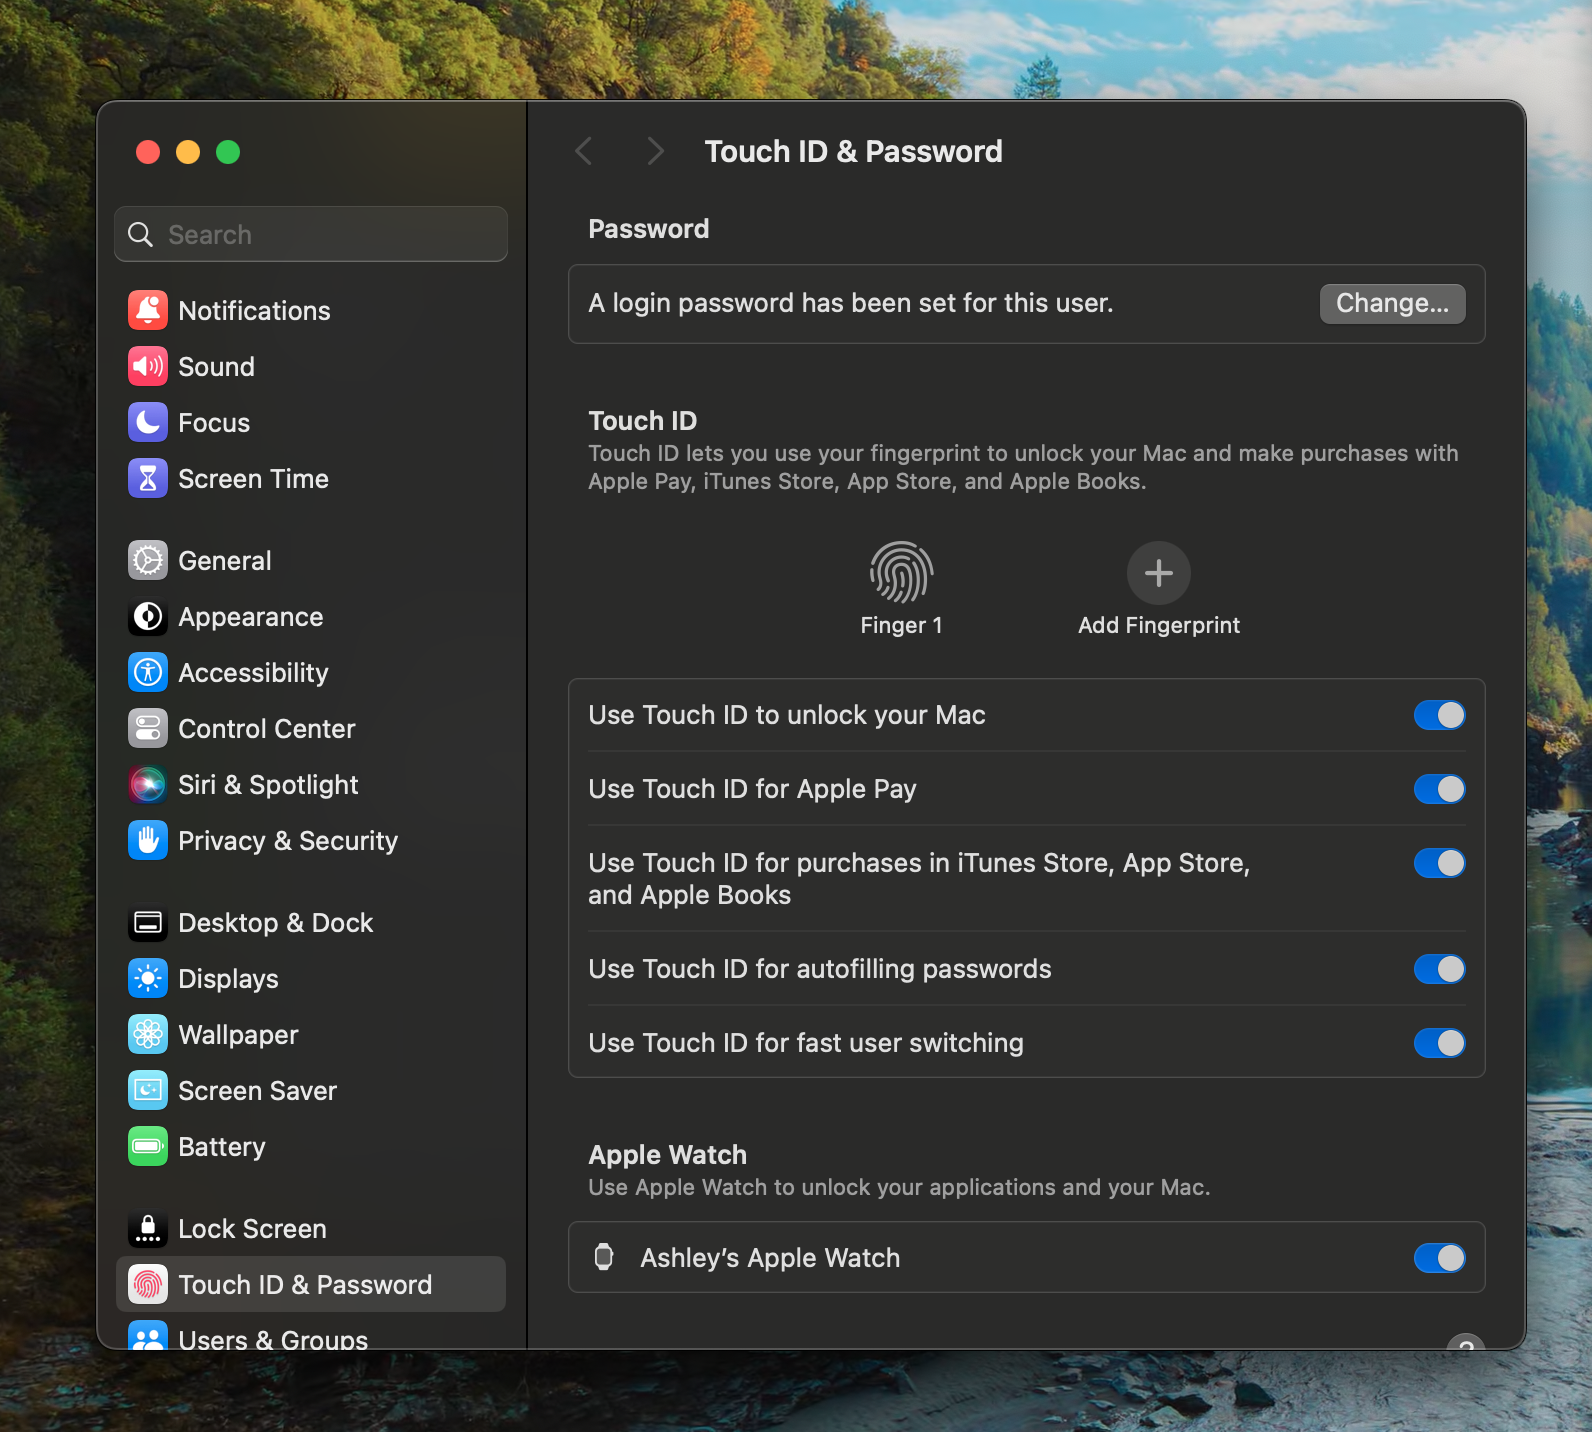1592x1432 pixels.
Task: Click the Accessibility icon in sidebar
Action: pyautogui.click(x=148, y=672)
